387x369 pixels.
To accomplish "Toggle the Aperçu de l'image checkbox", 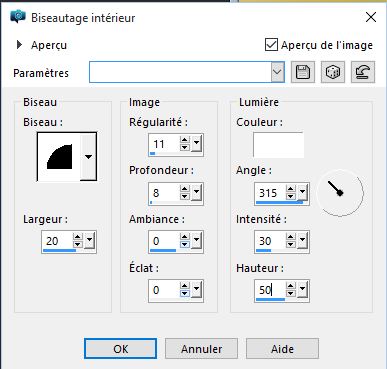I will [271, 45].
